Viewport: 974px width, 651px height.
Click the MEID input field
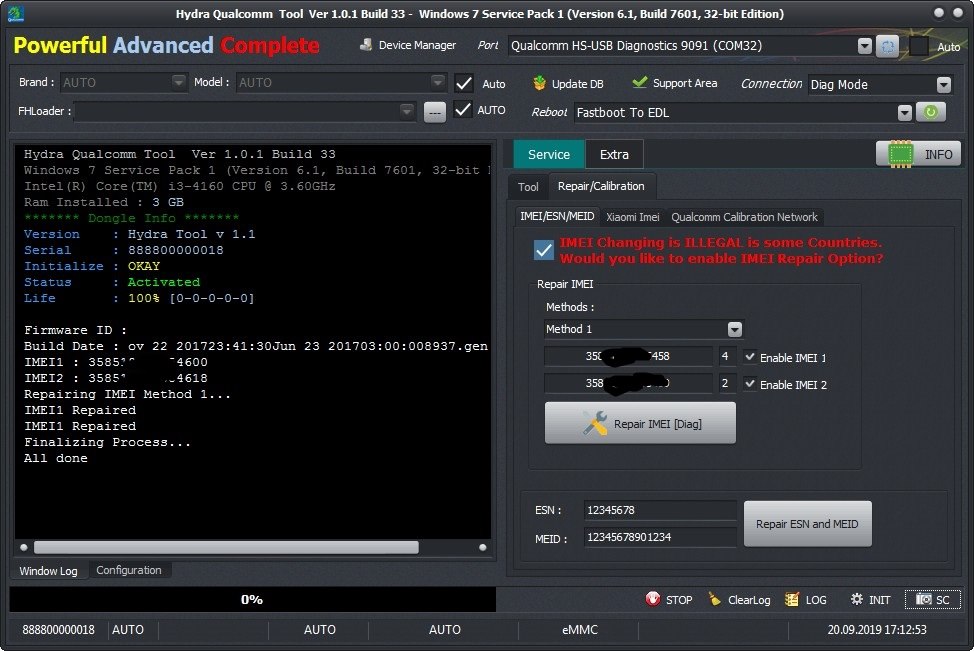point(660,537)
